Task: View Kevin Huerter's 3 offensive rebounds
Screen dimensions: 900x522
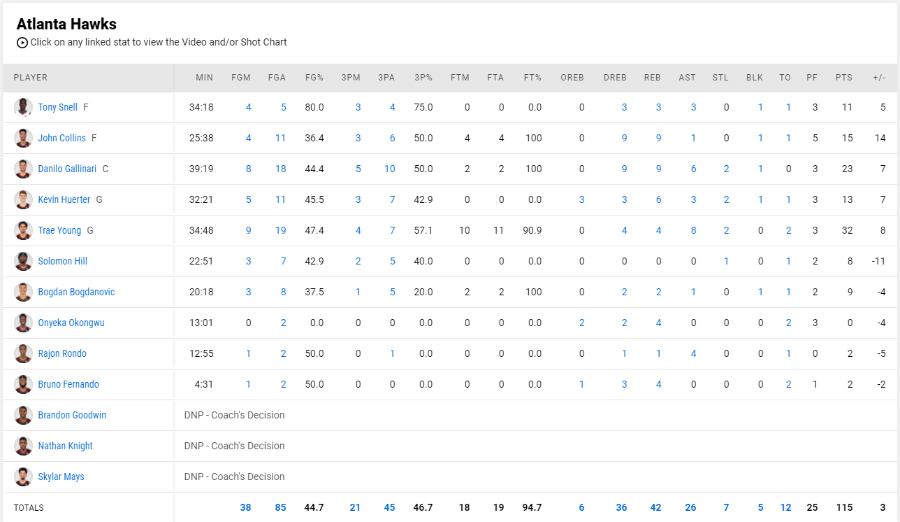Action: coord(581,200)
